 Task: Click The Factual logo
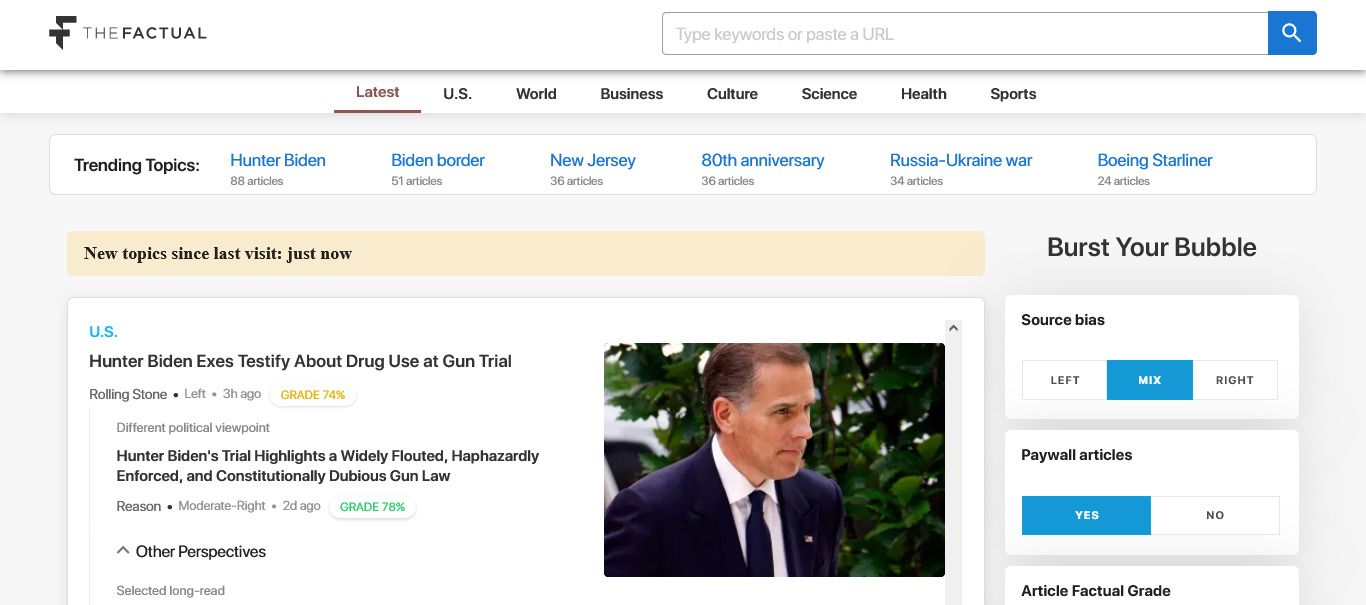coord(127,32)
